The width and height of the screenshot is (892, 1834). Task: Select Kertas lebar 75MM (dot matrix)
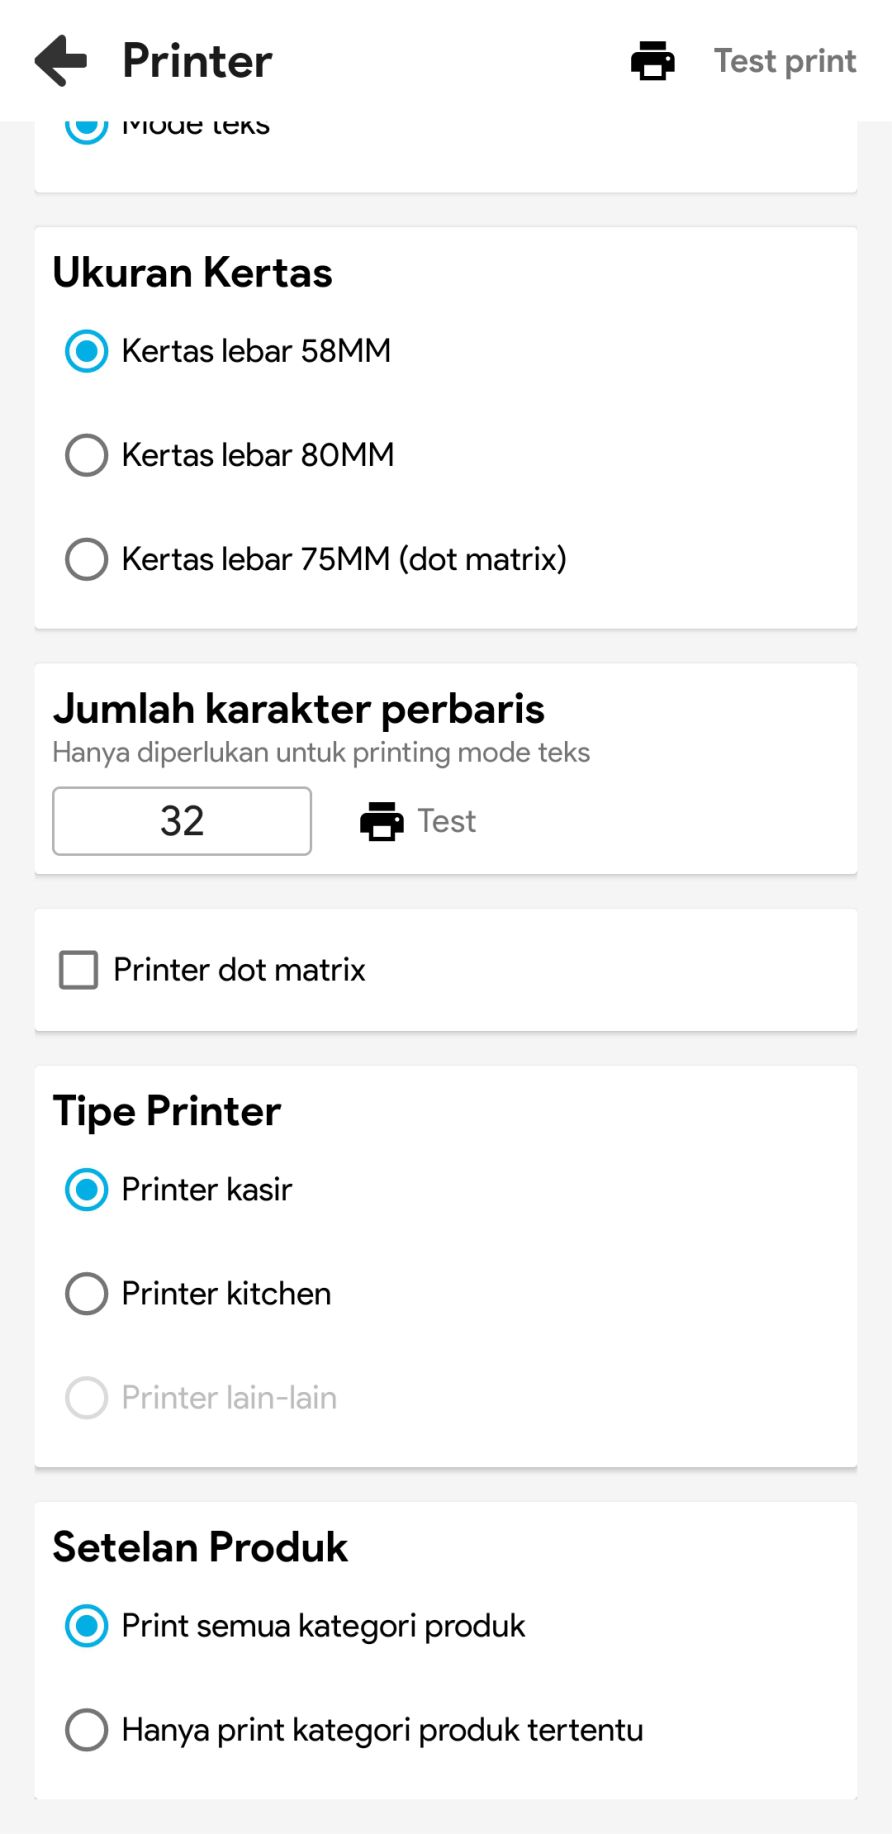[87, 559]
